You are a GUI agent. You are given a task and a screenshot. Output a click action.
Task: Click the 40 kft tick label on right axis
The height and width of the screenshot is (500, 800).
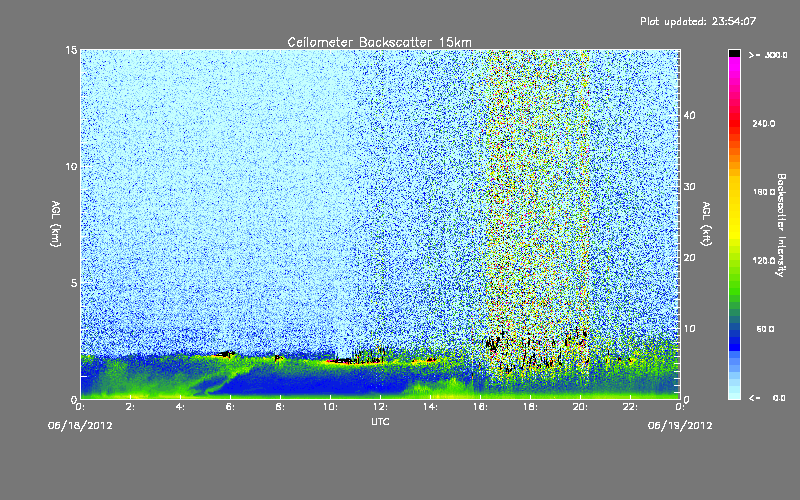coord(690,115)
